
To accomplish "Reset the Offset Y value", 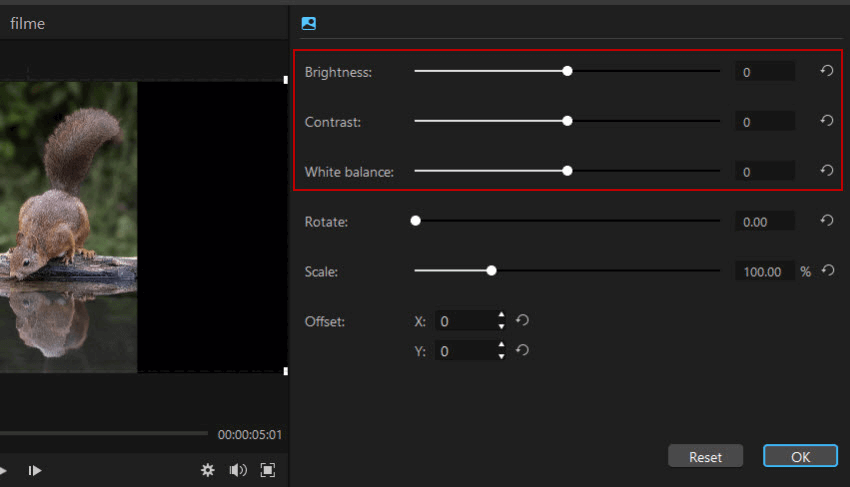I will [x=522, y=351].
